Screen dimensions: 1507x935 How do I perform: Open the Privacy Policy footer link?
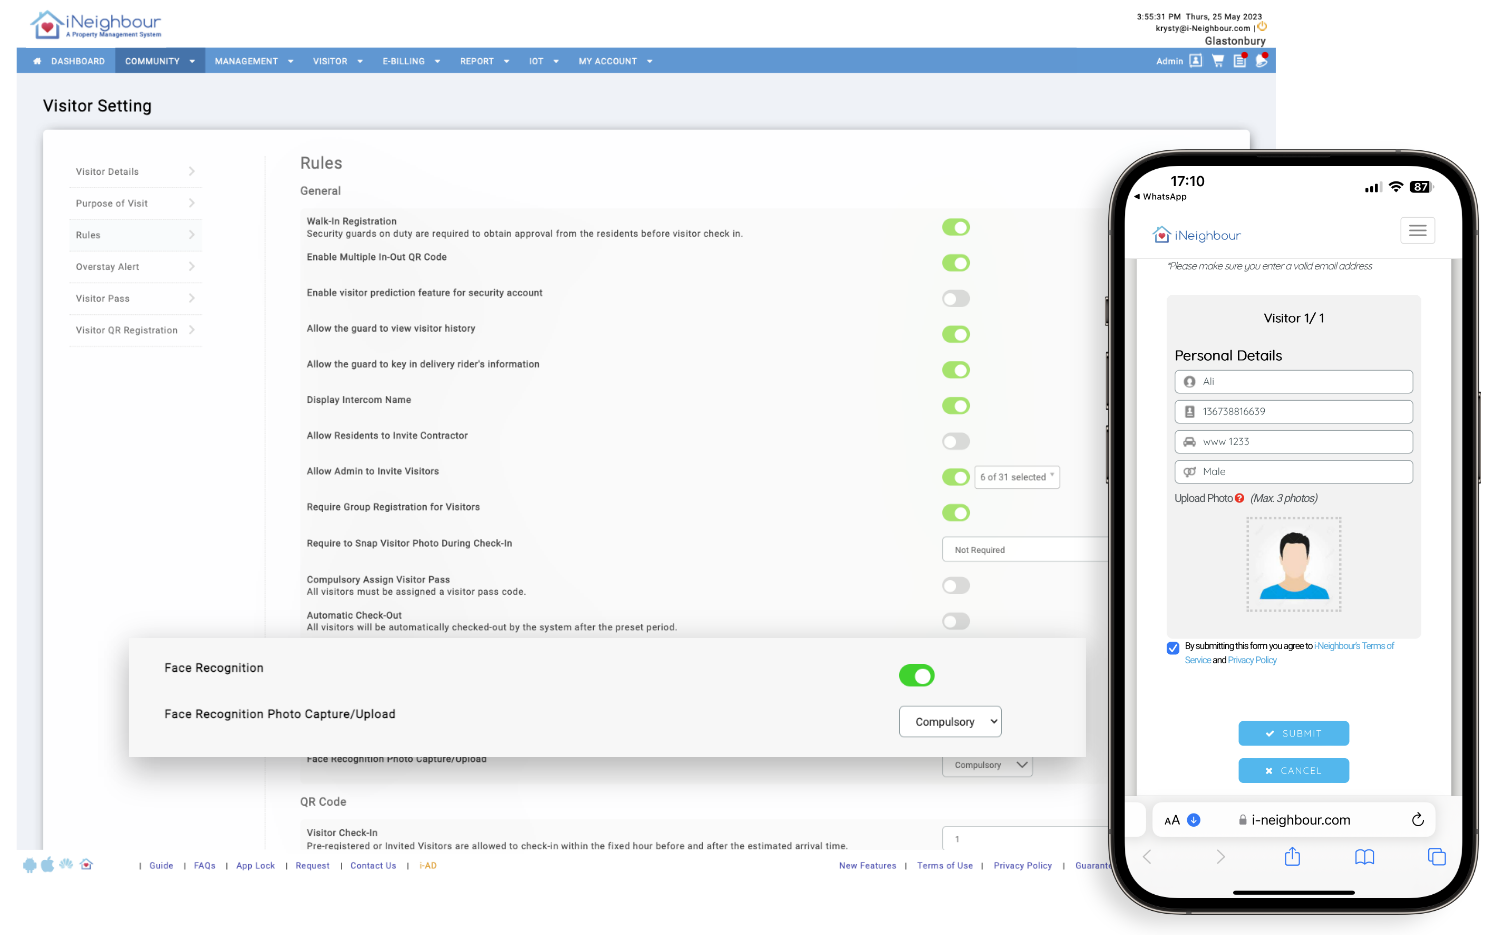coord(1022,865)
